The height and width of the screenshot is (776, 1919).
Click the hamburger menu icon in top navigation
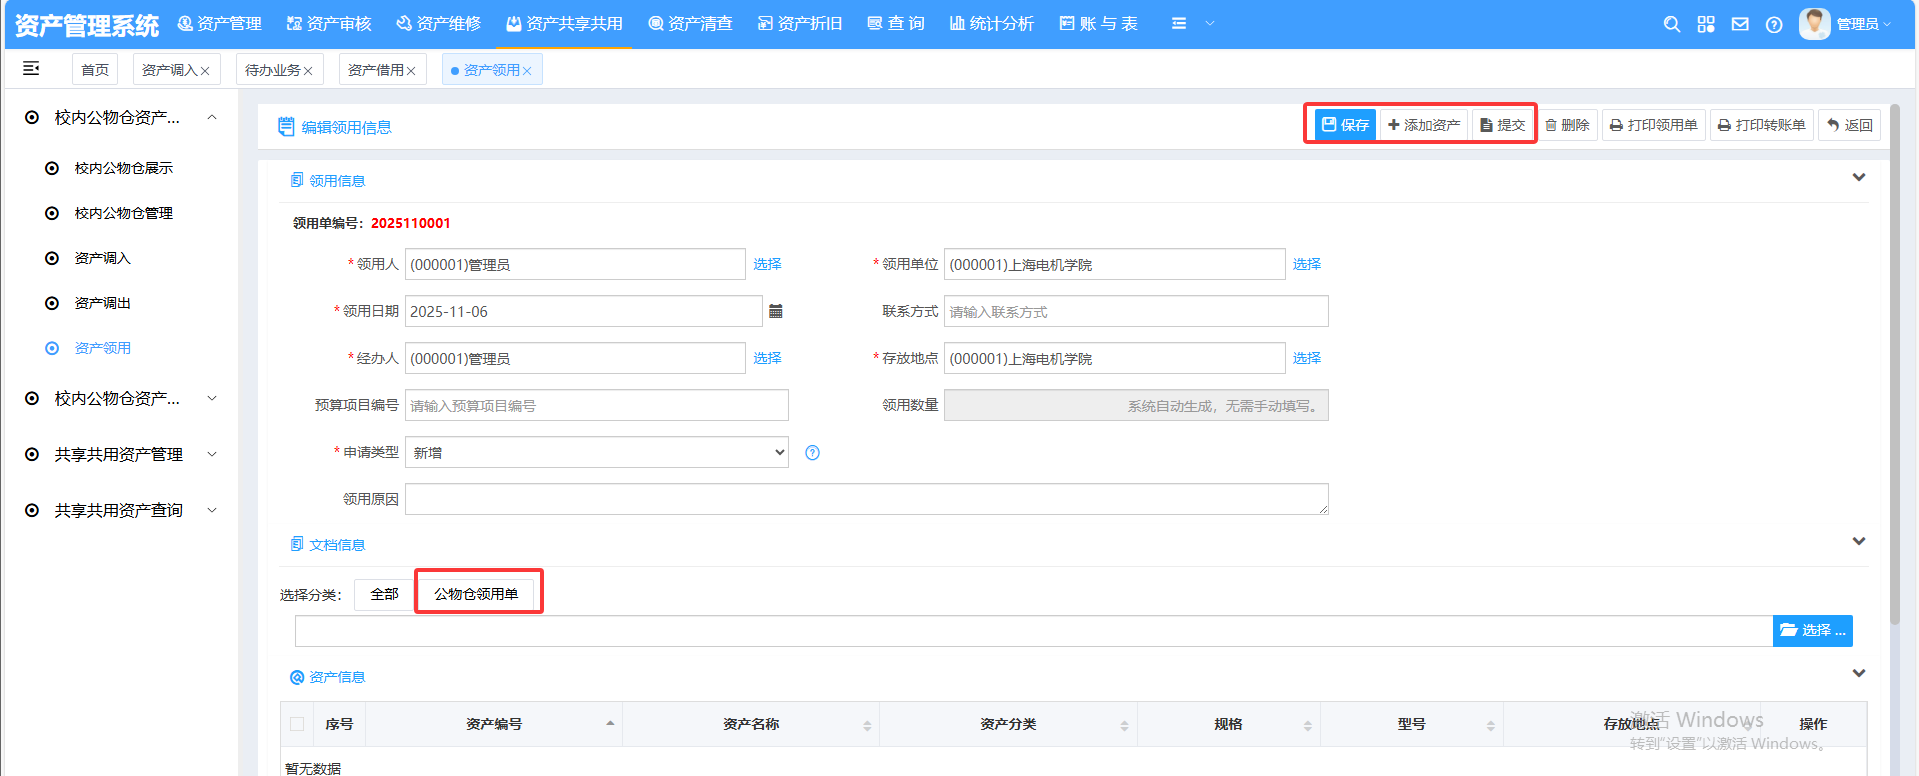pos(1179,23)
